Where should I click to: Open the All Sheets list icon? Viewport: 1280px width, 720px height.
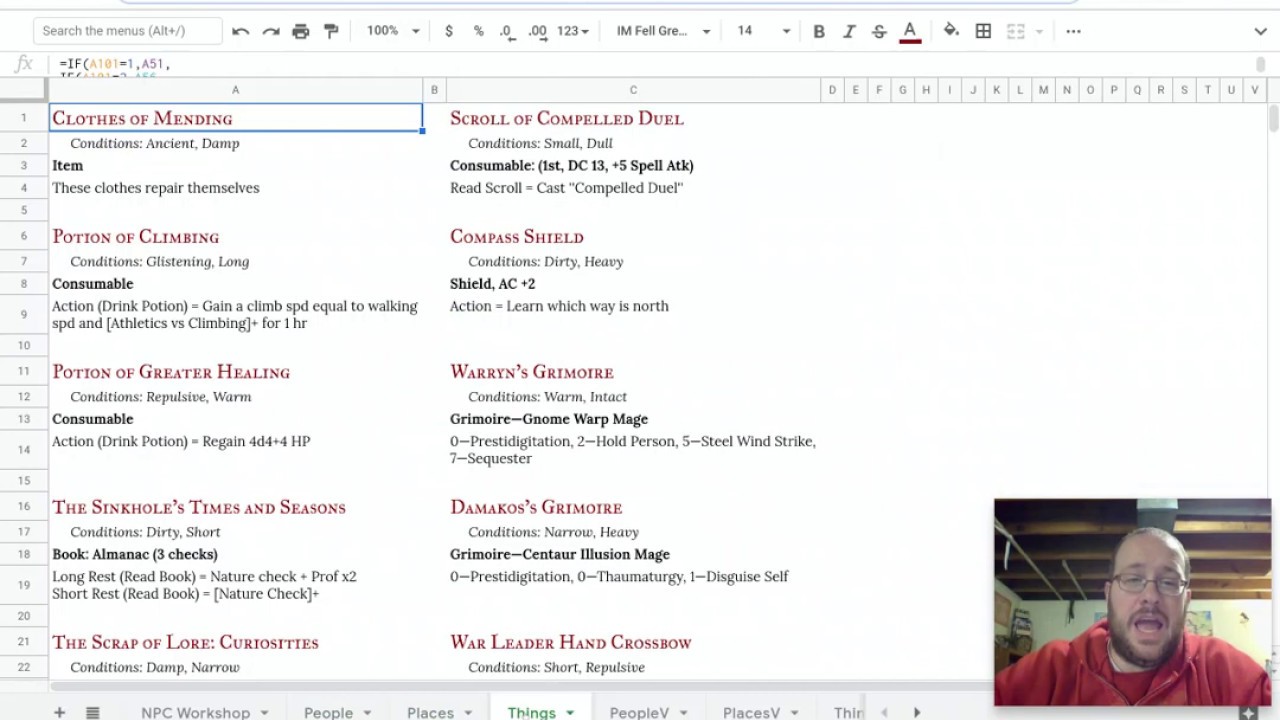point(92,712)
